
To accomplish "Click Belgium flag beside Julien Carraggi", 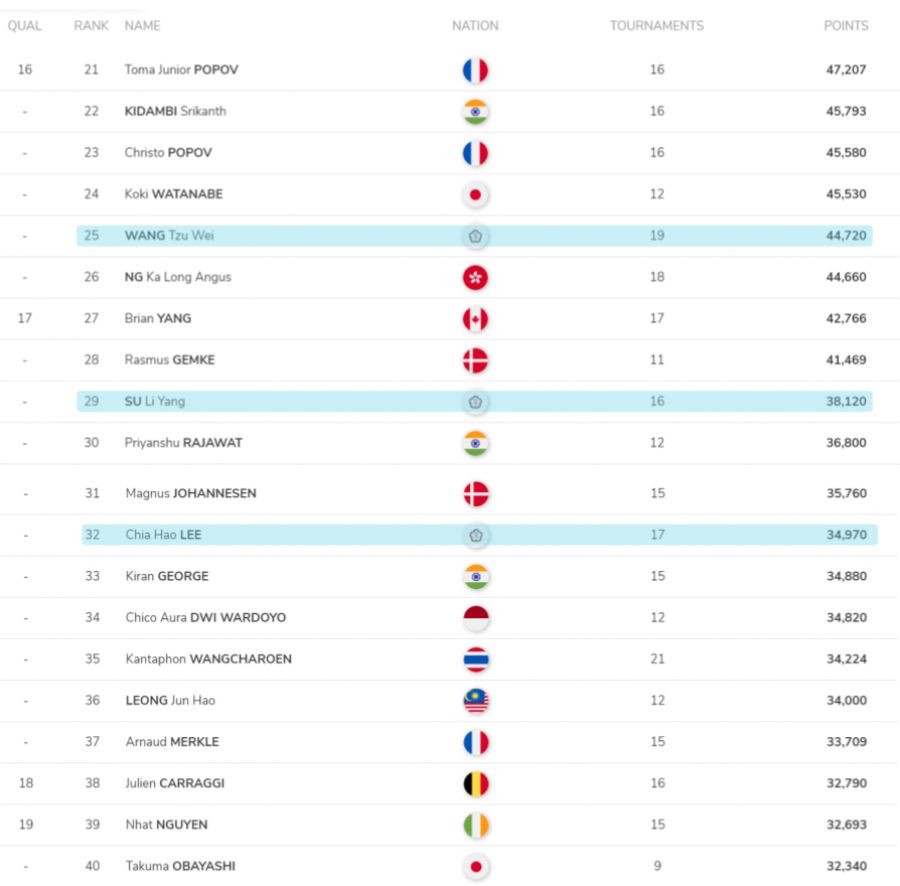I will [475, 784].
